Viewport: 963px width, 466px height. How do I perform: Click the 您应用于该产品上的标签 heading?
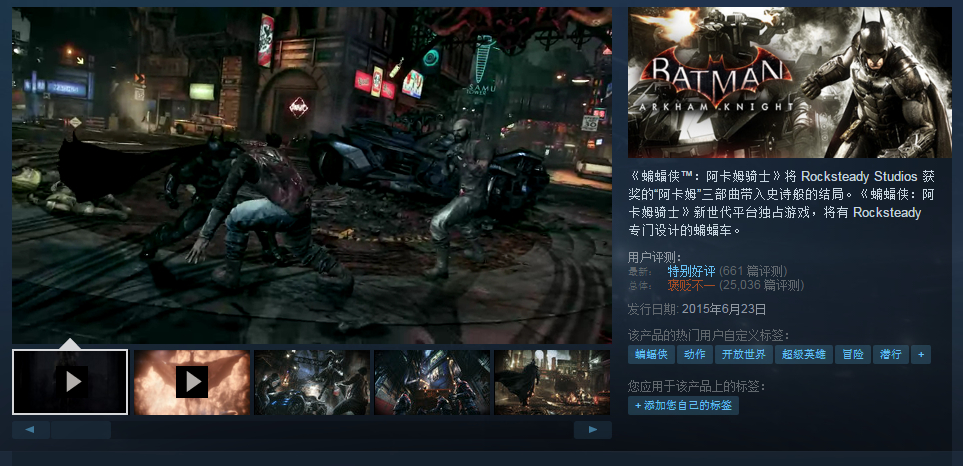(x=697, y=386)
